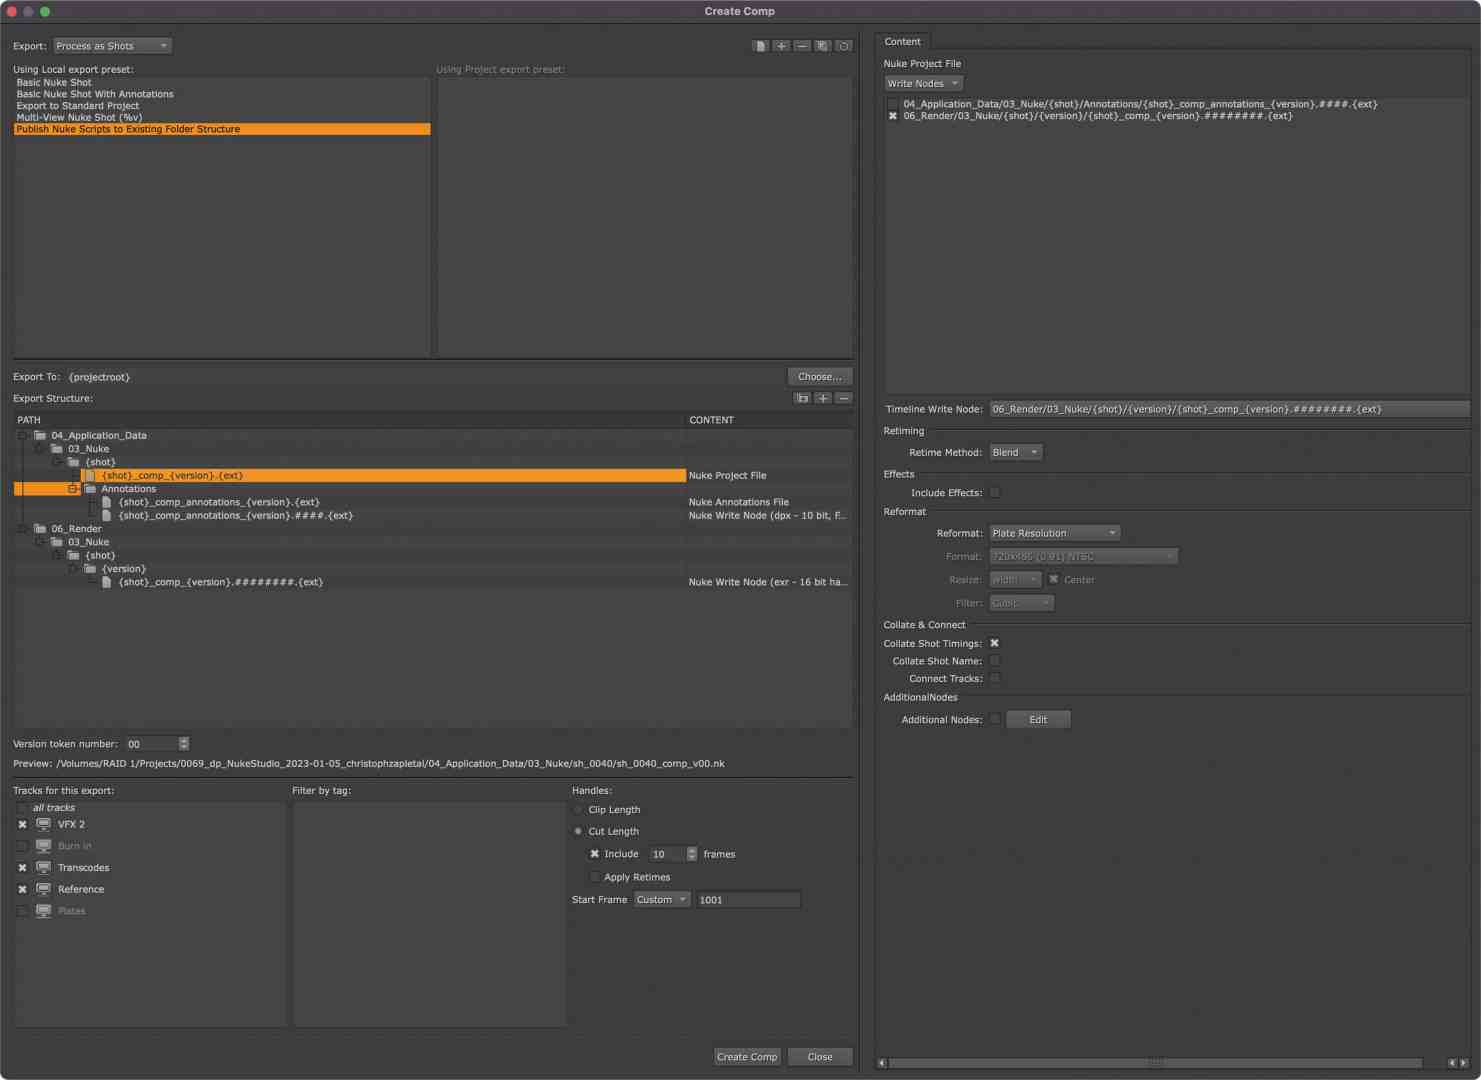Click the 04_Application_Data folder icon
1481x1080 pixels.
40,435
